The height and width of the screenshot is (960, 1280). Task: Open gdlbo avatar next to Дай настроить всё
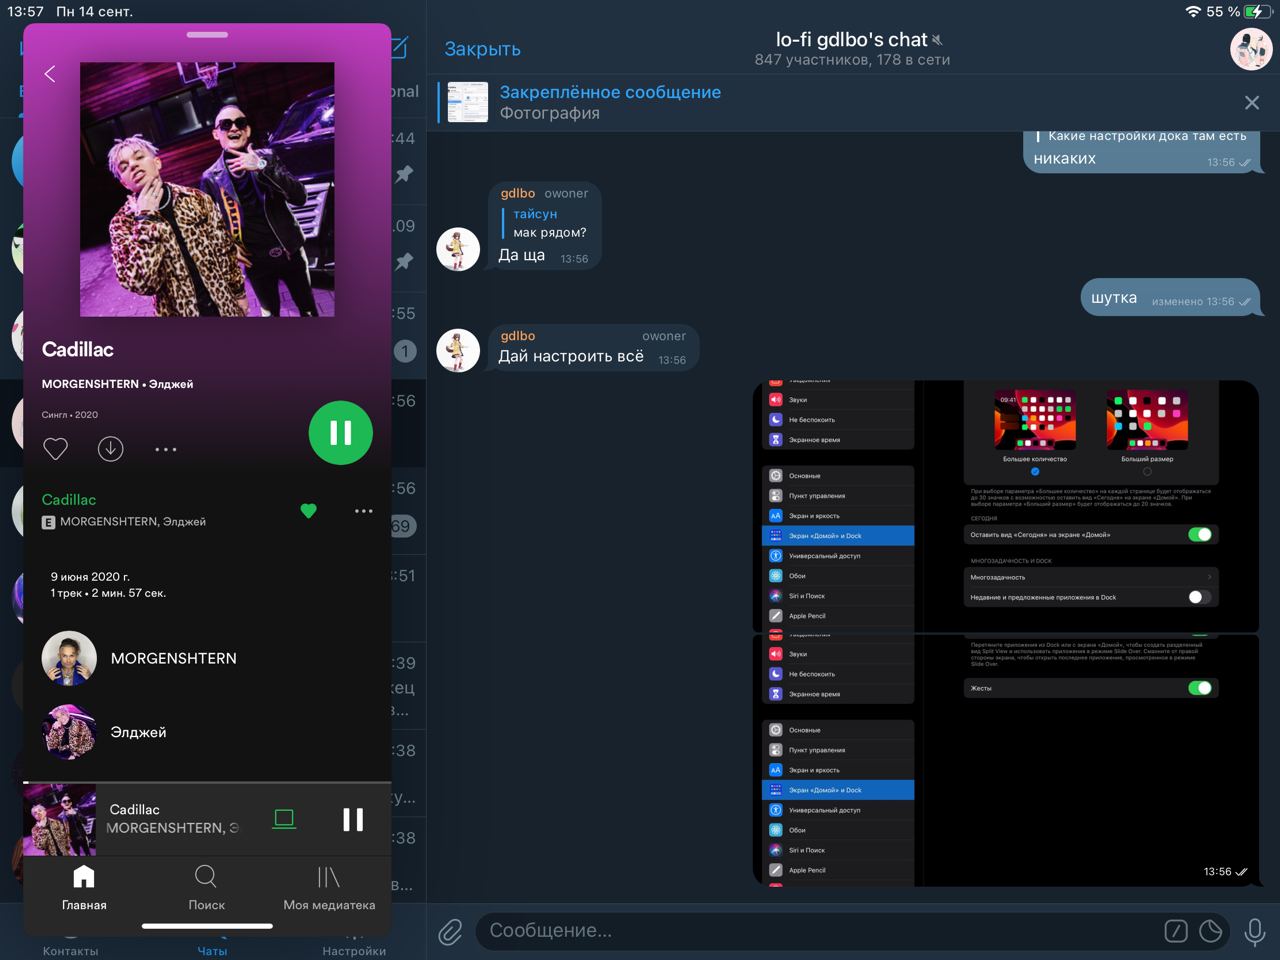(x=458, y=350)
